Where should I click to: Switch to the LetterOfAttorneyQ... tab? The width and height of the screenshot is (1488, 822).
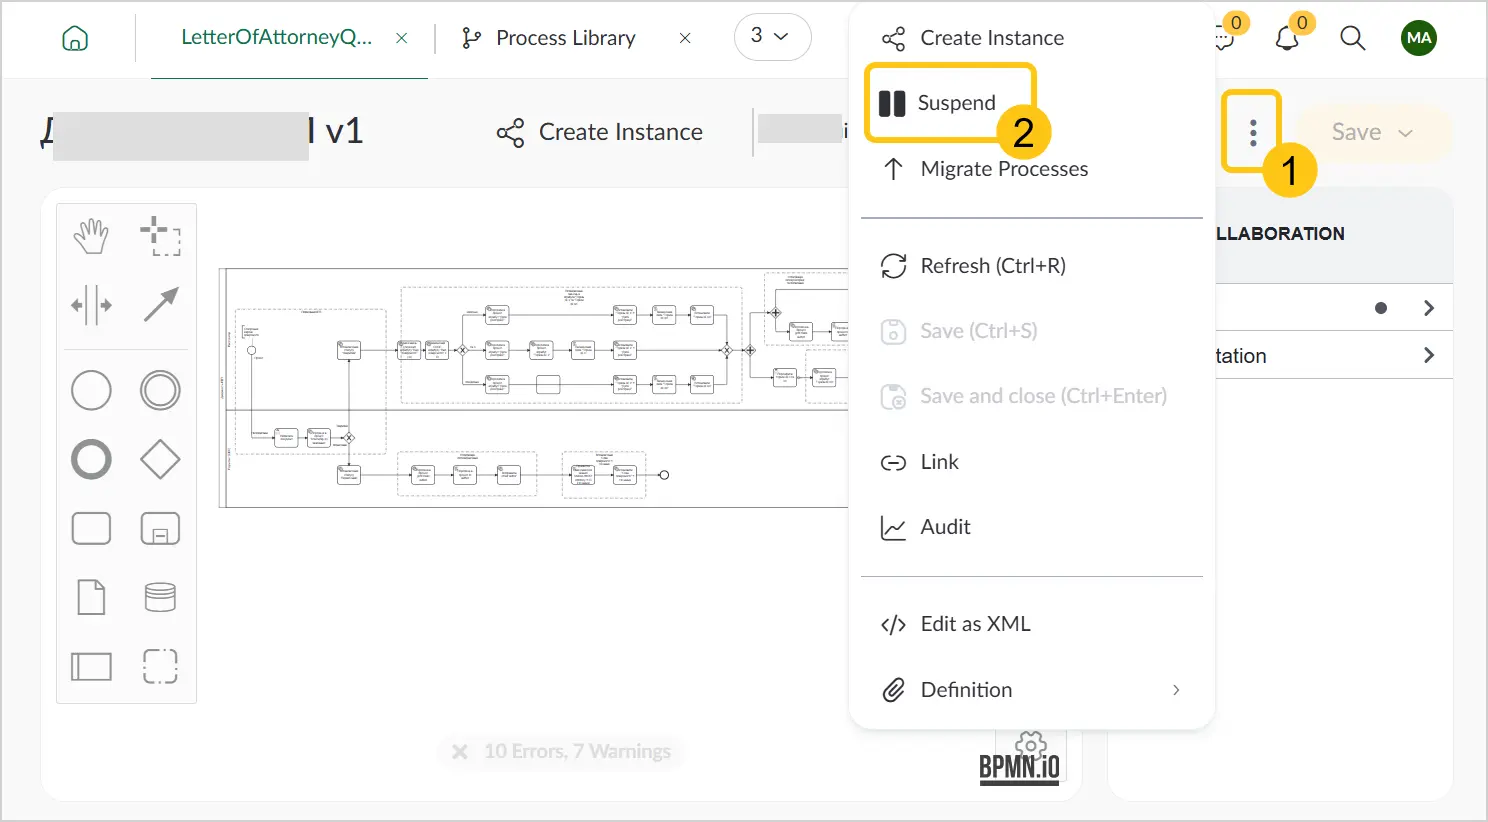[x=276, y=38]
